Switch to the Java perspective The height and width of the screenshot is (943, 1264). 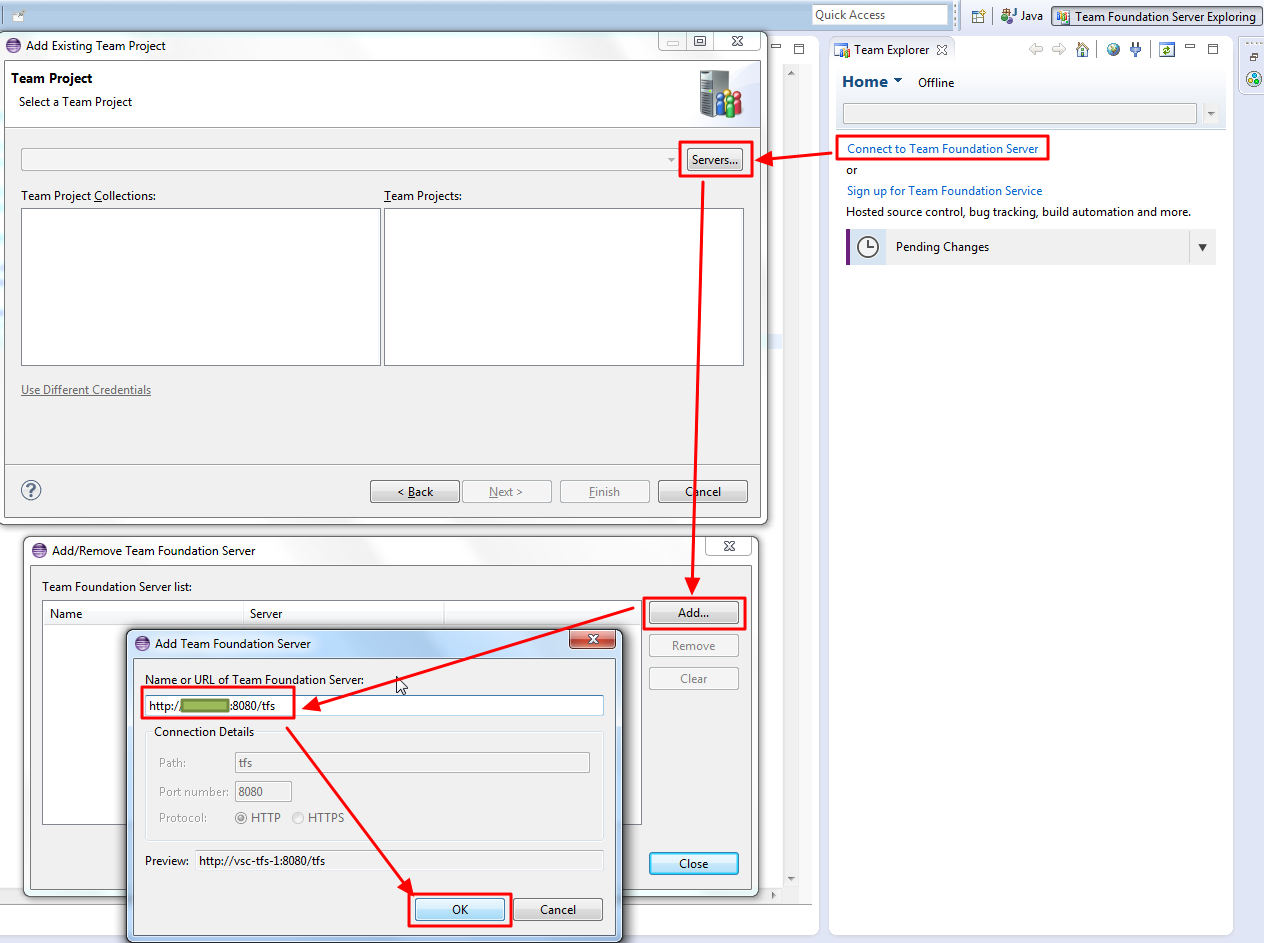[1022, 16]
